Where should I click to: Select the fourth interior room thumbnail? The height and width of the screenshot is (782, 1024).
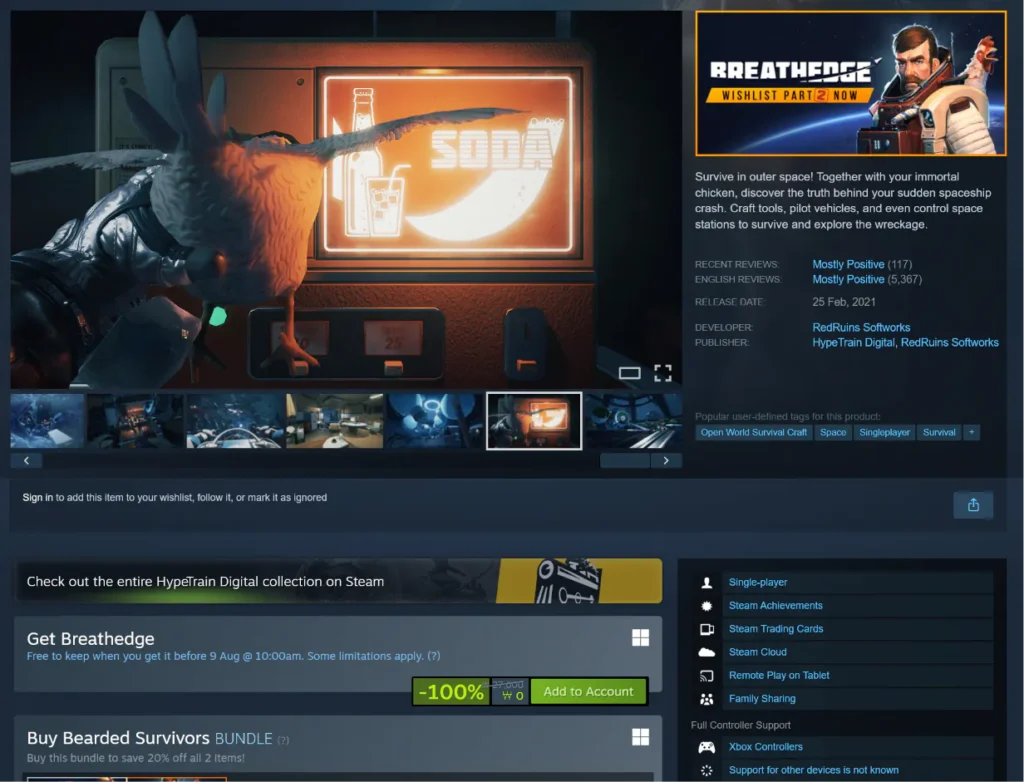pyautogui.click(x=334, y=421)
